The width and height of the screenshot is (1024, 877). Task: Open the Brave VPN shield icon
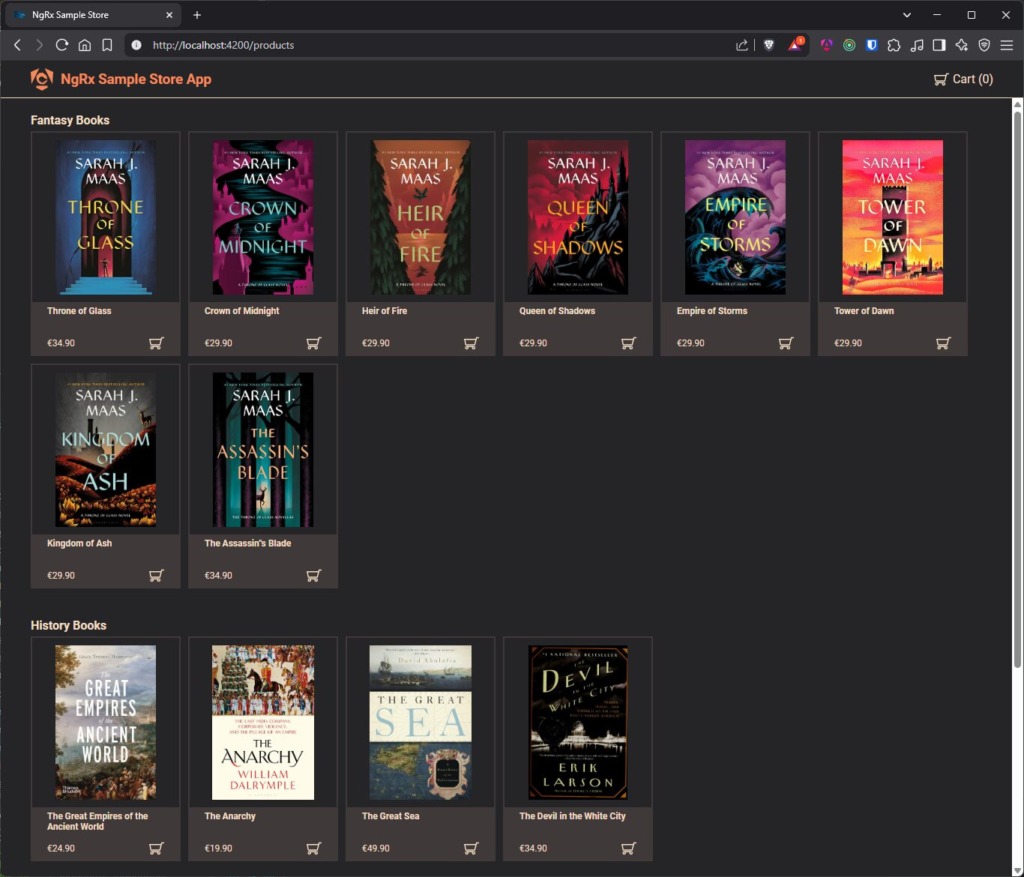984,45
